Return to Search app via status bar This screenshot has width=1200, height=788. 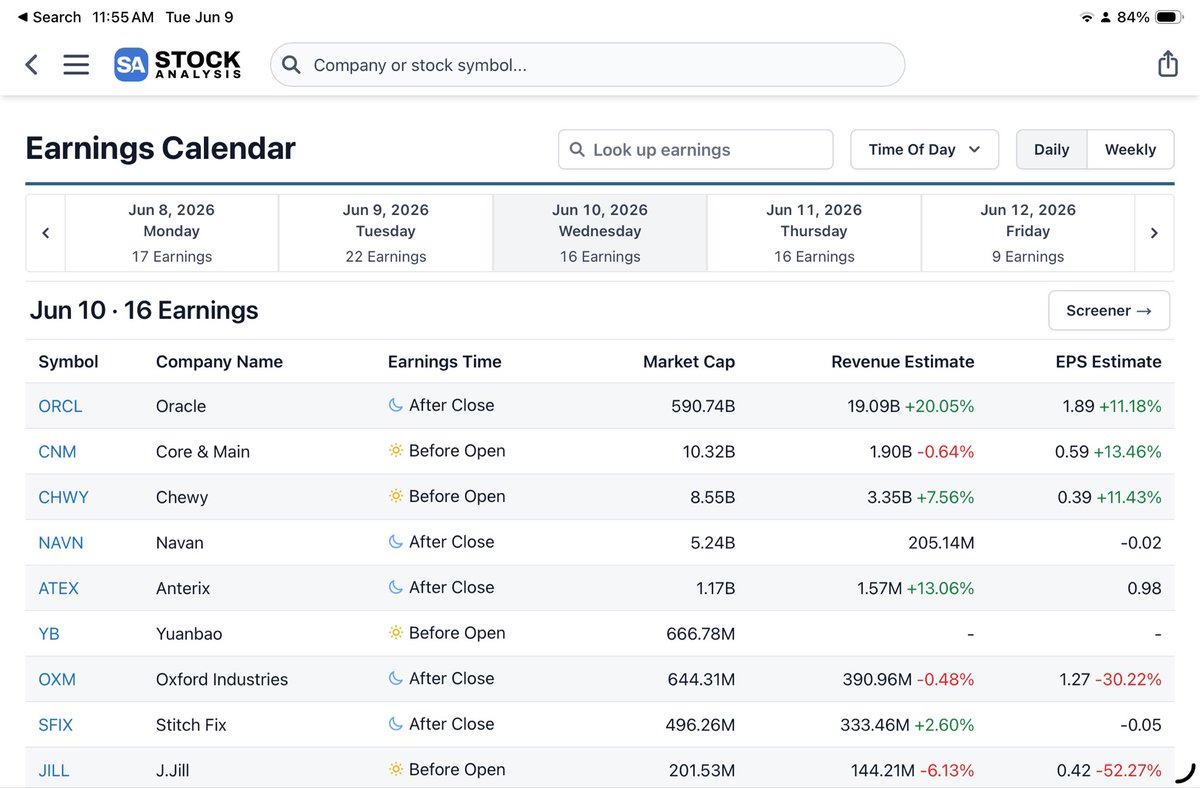click(49, 17)
